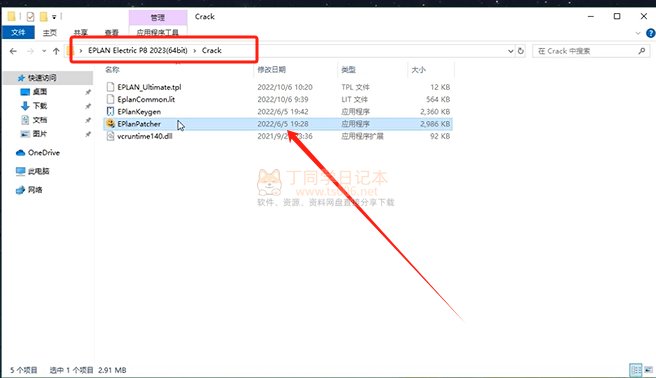Open recent locations dropdown arrow
The width and height of the screenshot is (656, 378).
tap(44, 51)
